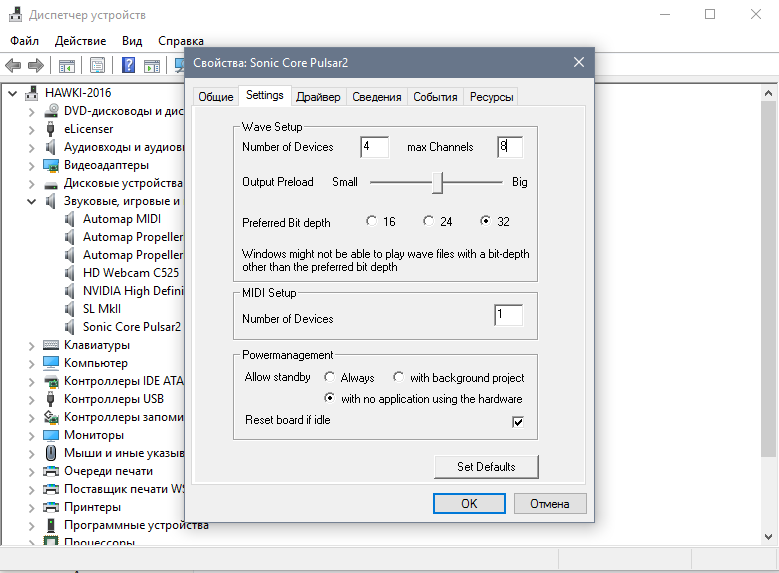Click the HAWKI-2016 computer icon
This screenshot has height=573, width=779.
[x=32, y=93]
